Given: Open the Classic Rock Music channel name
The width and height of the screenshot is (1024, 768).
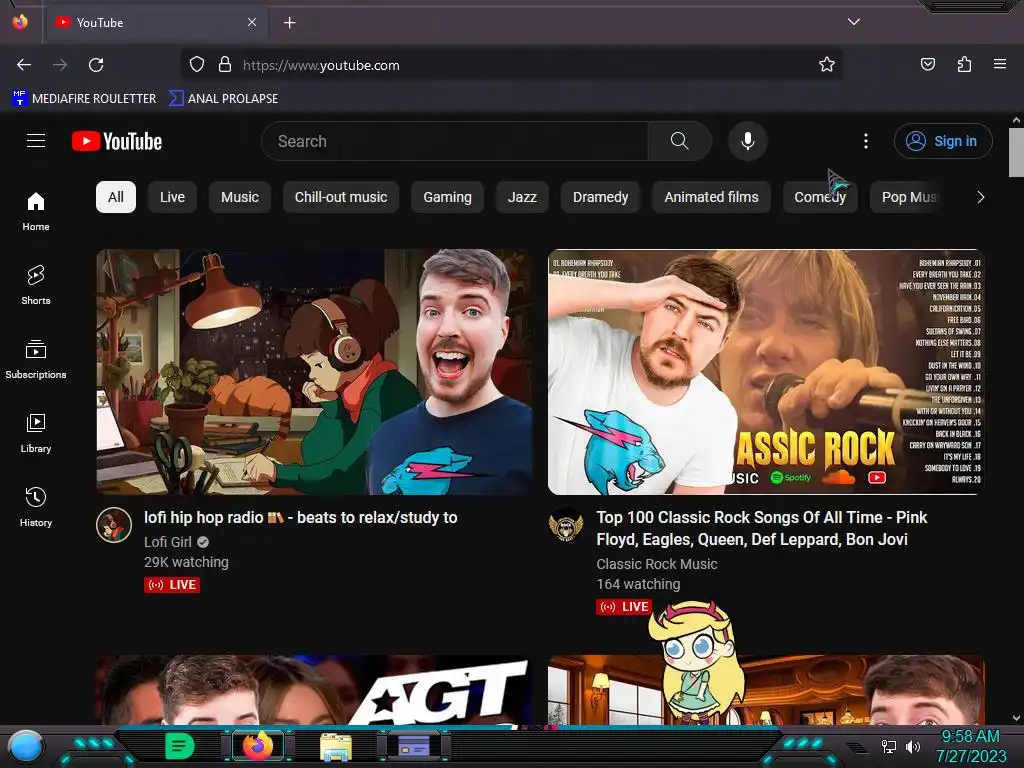Looking at the screenshot, I should pos(657,564).
